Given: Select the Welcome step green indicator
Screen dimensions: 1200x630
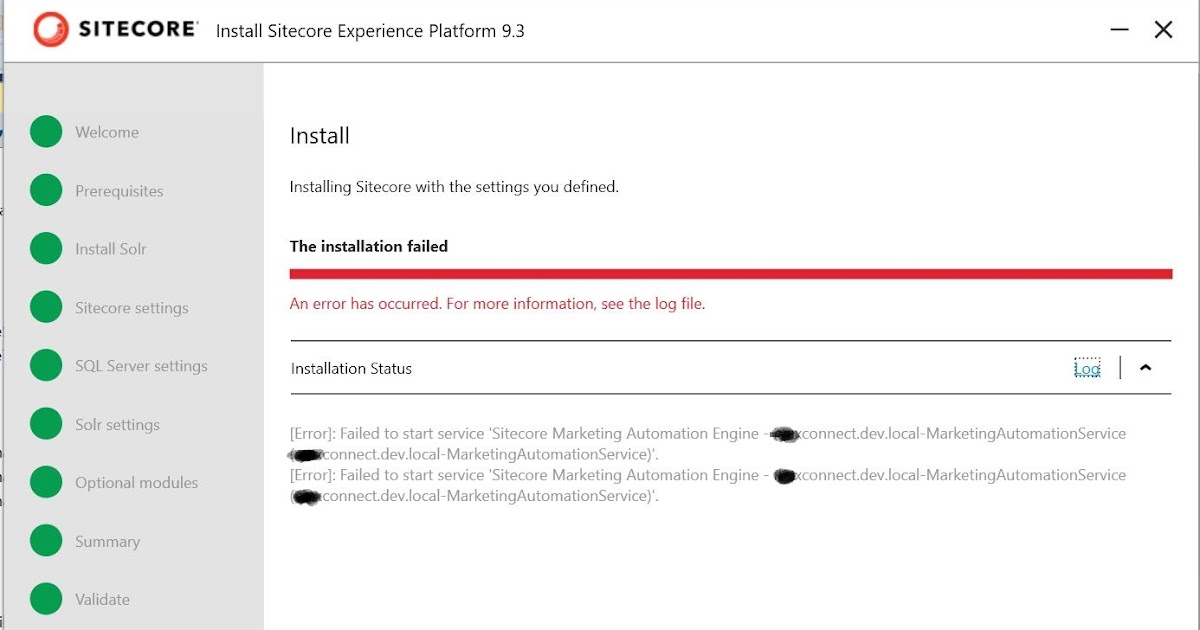Looking at the screenshot, I should click(46, 131).
